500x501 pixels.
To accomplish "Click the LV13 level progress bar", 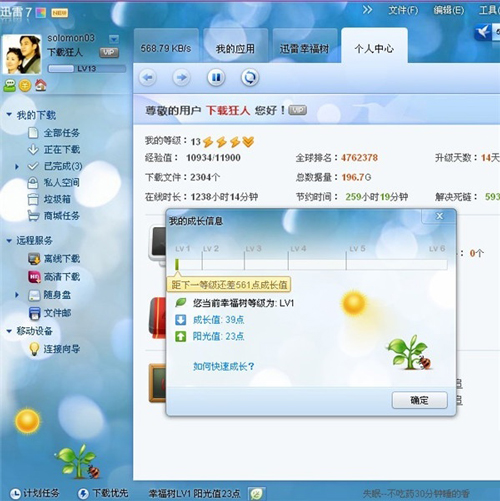I will 87,69.
